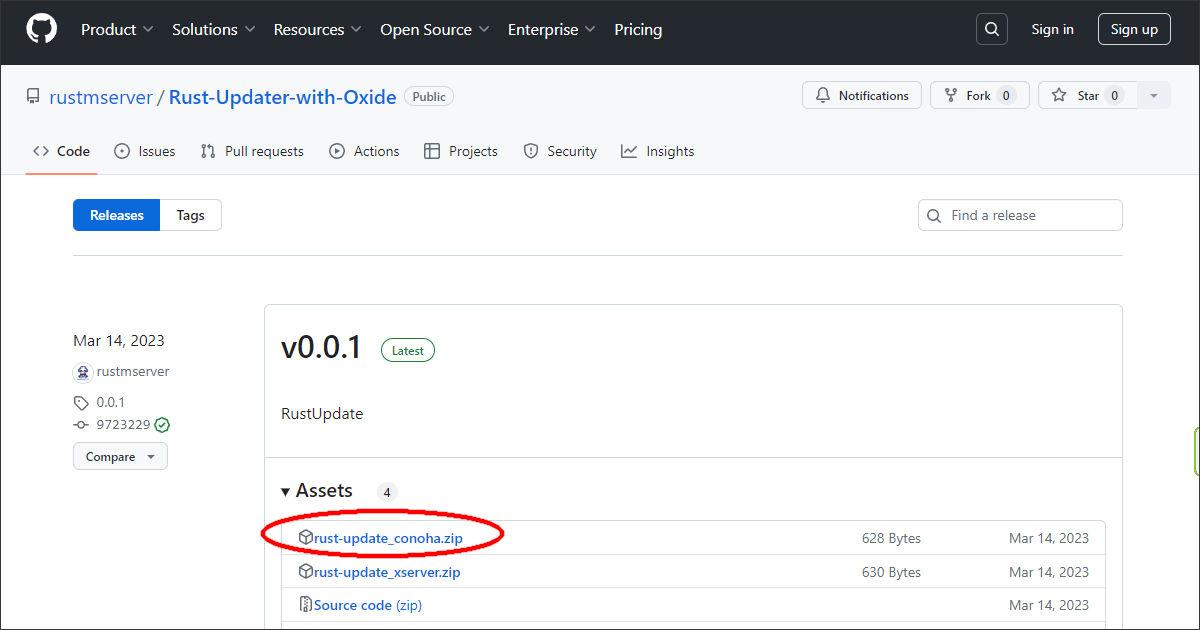Open commit 9723229

[x=123, y=425]
